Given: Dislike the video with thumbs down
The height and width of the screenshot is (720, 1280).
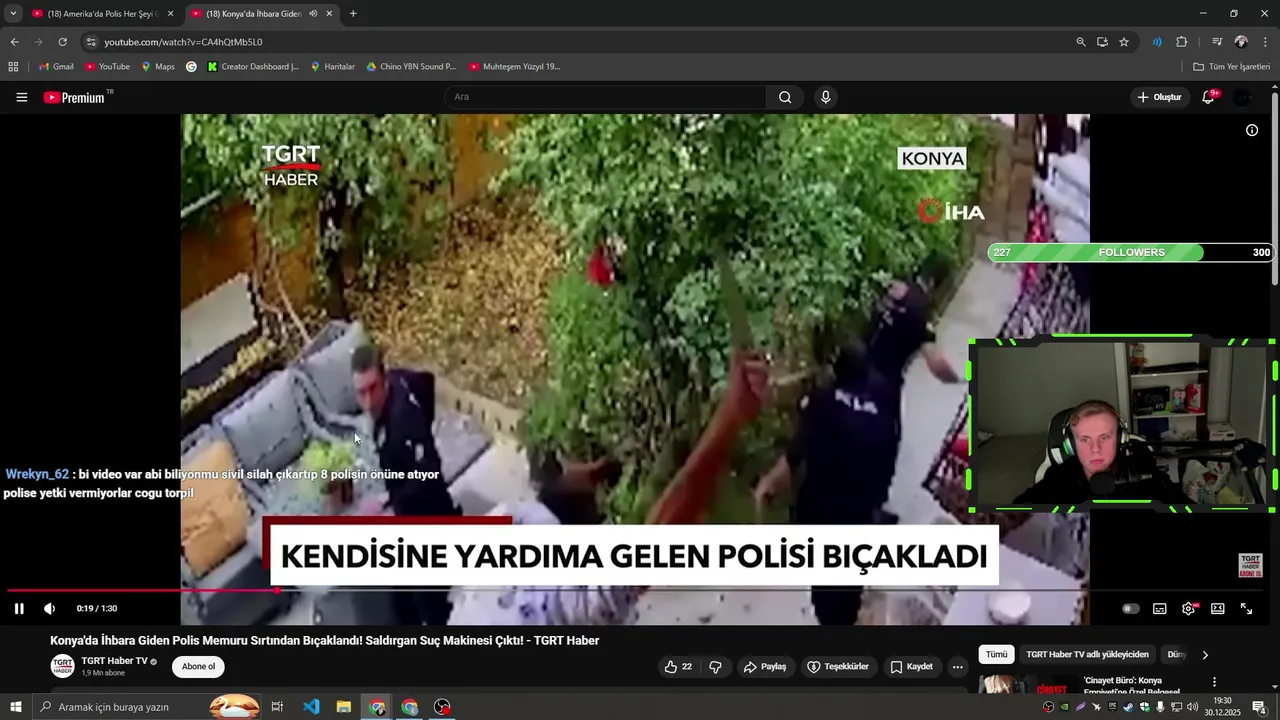Looking at the screenshot, I should click(x=715, y=667).
